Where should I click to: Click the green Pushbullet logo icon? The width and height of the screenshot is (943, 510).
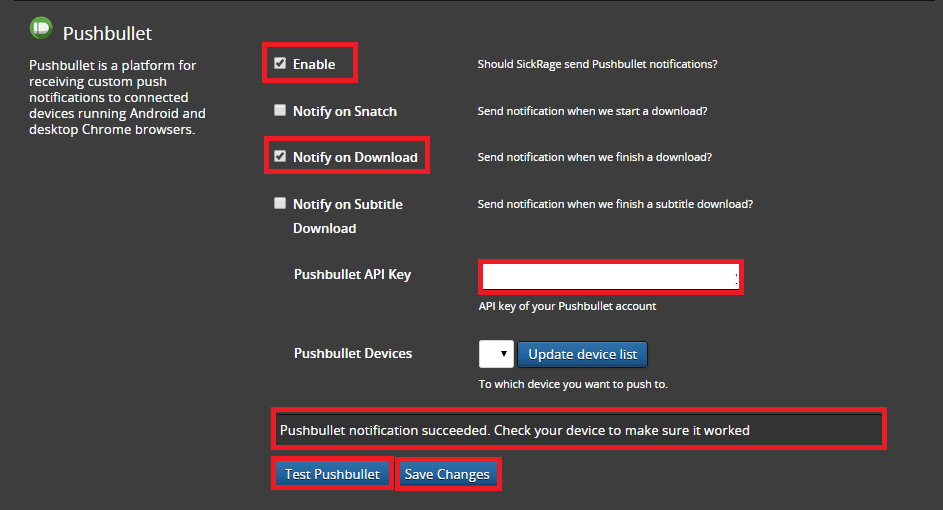point(41,28)
